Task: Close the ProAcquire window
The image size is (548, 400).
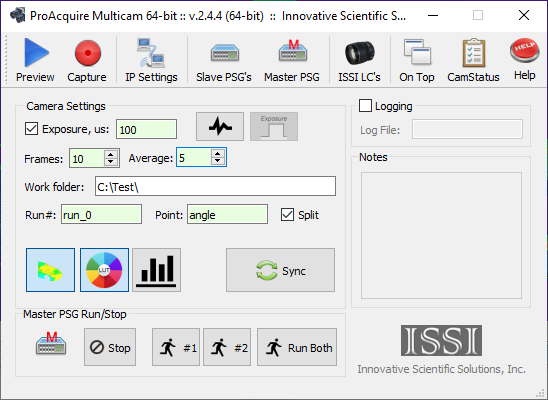Action: [x=524, y=15]
